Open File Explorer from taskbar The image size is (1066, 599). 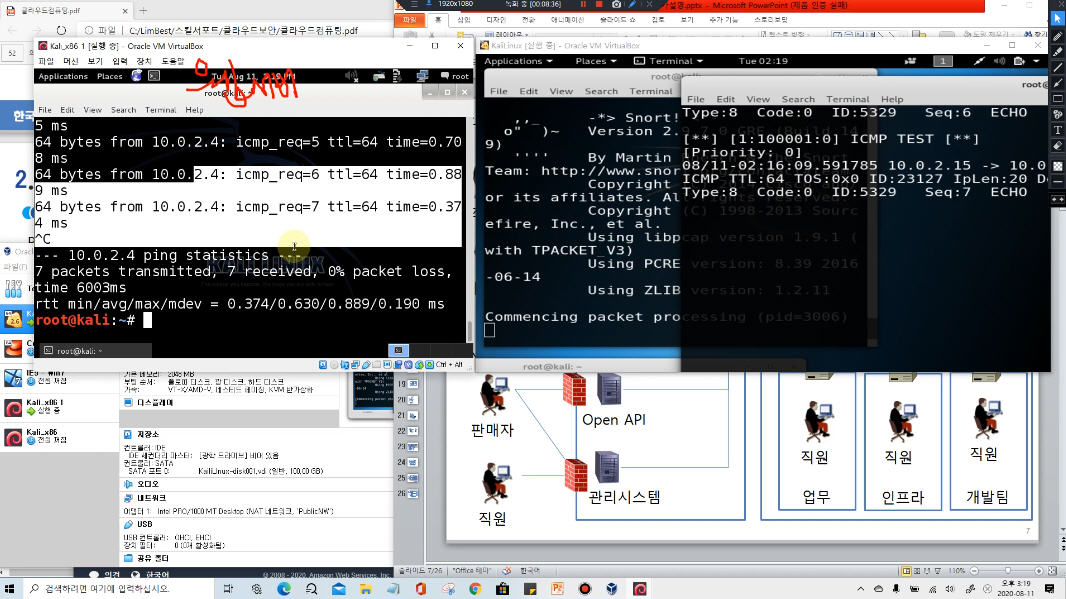[365, 589]
